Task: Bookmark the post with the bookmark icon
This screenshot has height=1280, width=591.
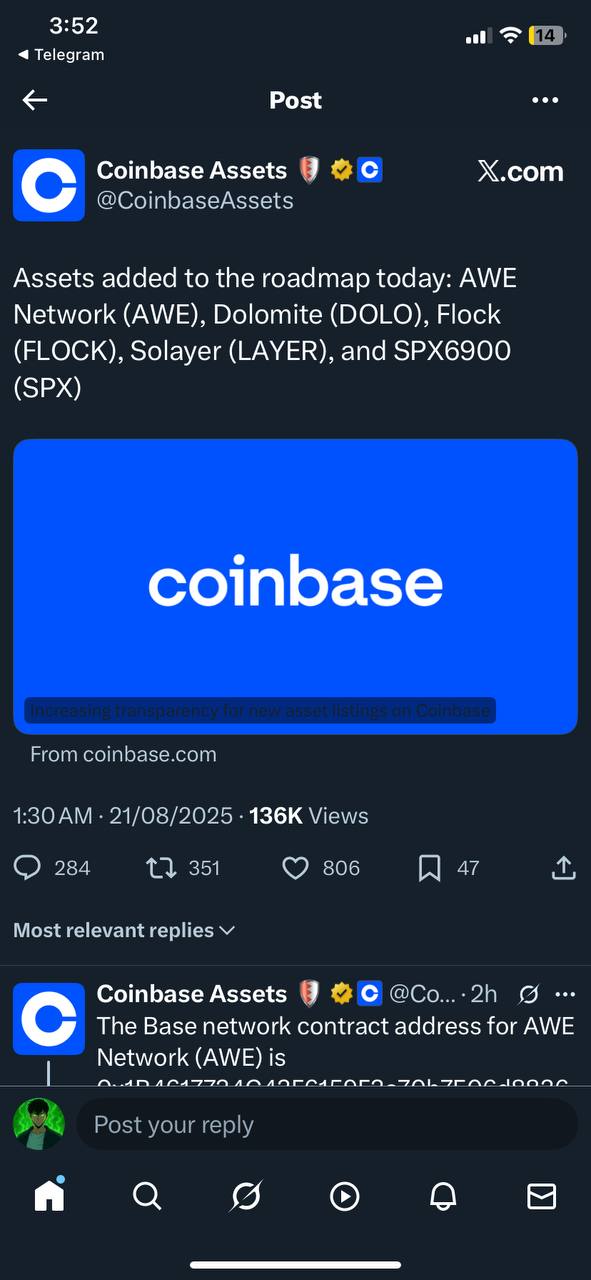Action: click(430, 868)
